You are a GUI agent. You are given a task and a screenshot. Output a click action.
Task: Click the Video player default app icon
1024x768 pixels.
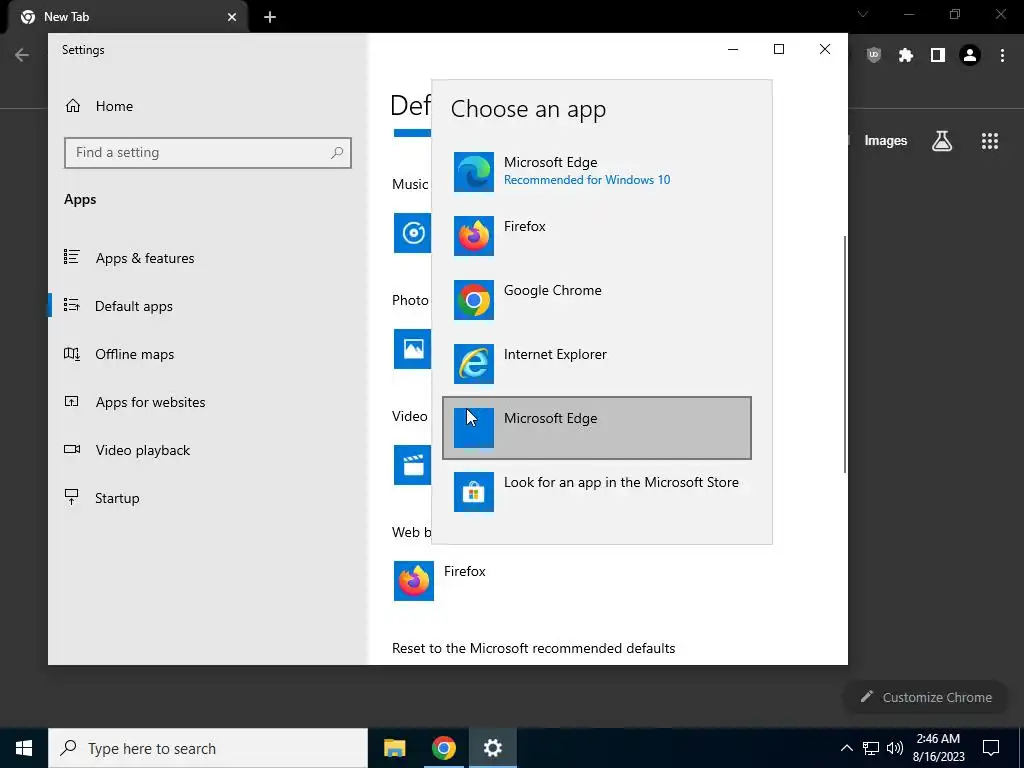click(x=412, y=465)
